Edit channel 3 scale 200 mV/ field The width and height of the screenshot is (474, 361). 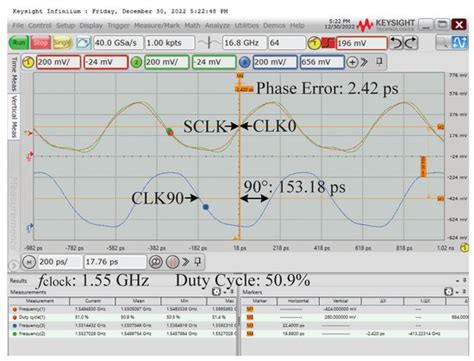pos(275,62)
